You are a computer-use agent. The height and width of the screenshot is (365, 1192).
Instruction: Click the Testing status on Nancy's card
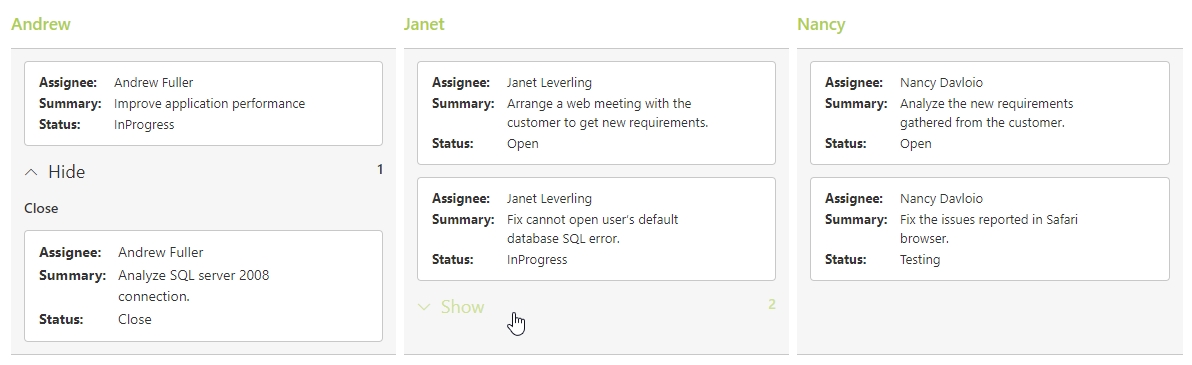pos(920,259)
